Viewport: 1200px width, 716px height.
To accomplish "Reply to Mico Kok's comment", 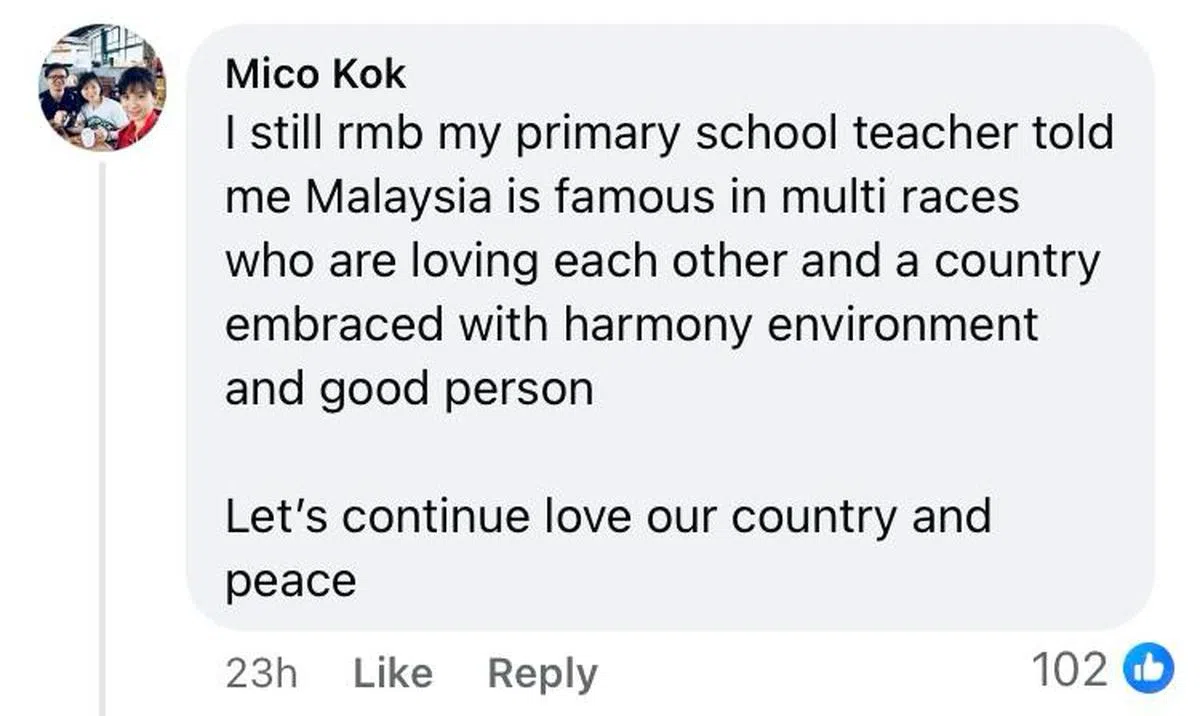I will tap(541, 673).
